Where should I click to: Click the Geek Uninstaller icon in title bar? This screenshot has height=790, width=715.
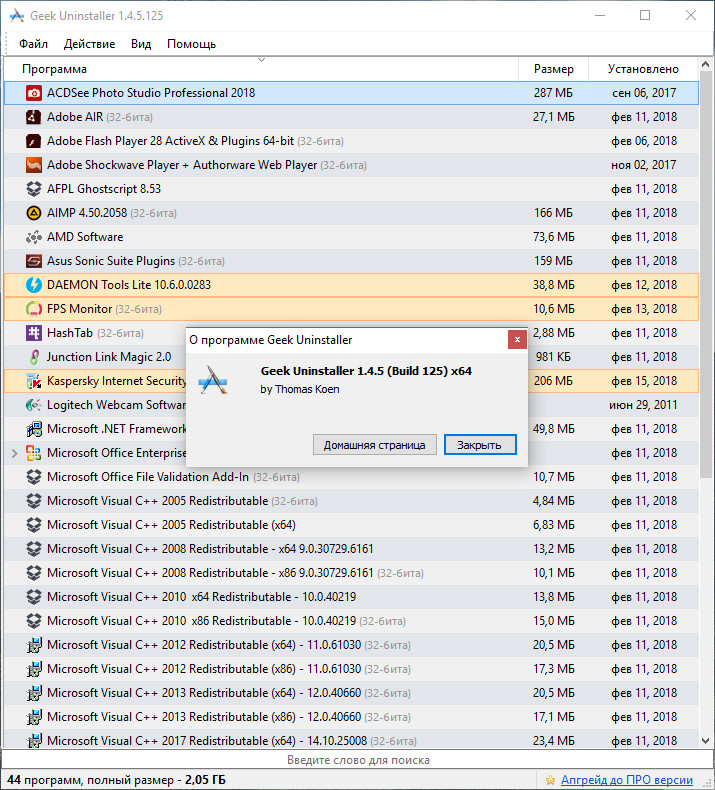17,16
